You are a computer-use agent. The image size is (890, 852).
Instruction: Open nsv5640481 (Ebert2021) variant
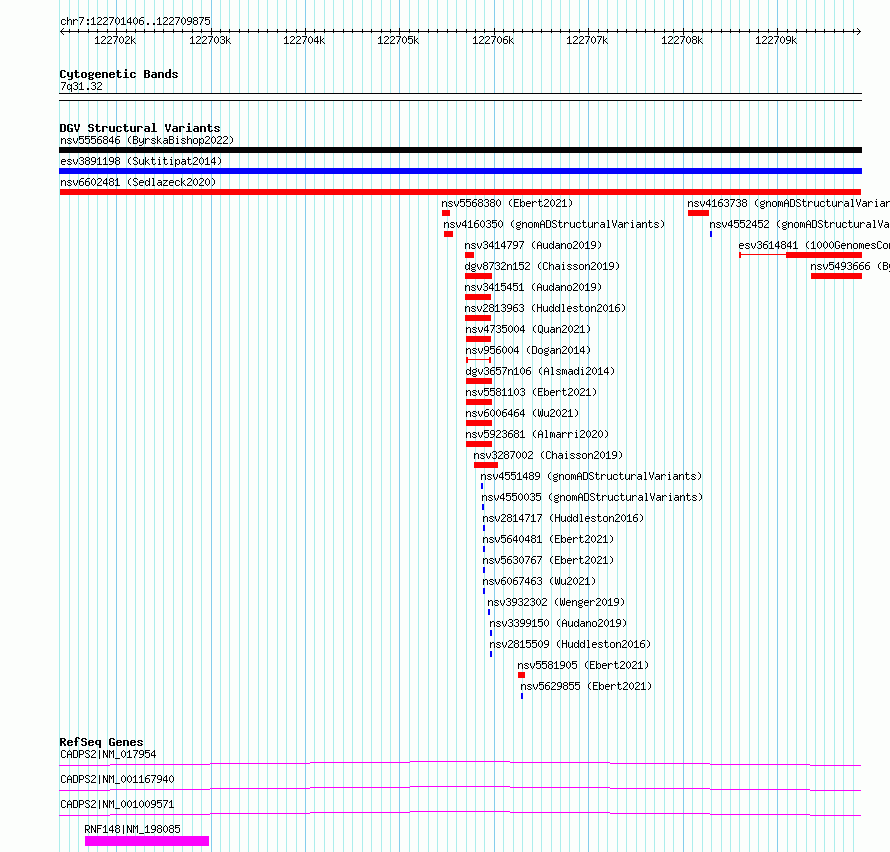pos(548,539)
